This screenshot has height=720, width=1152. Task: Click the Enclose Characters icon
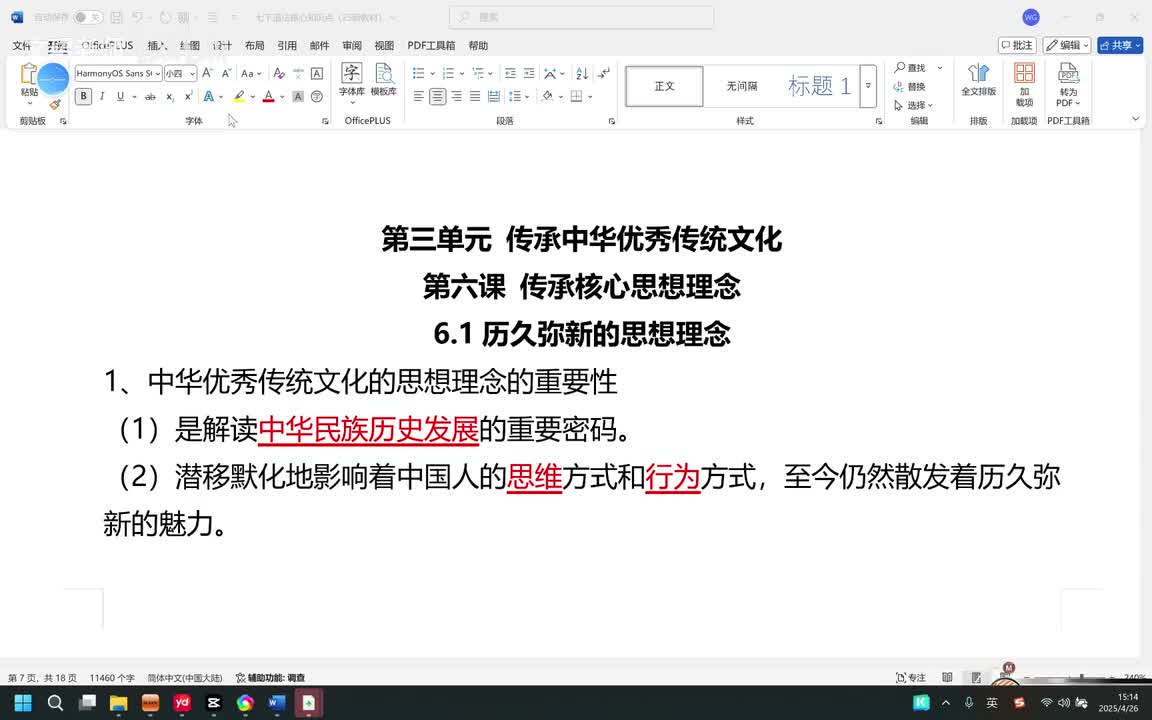[317, 96]
